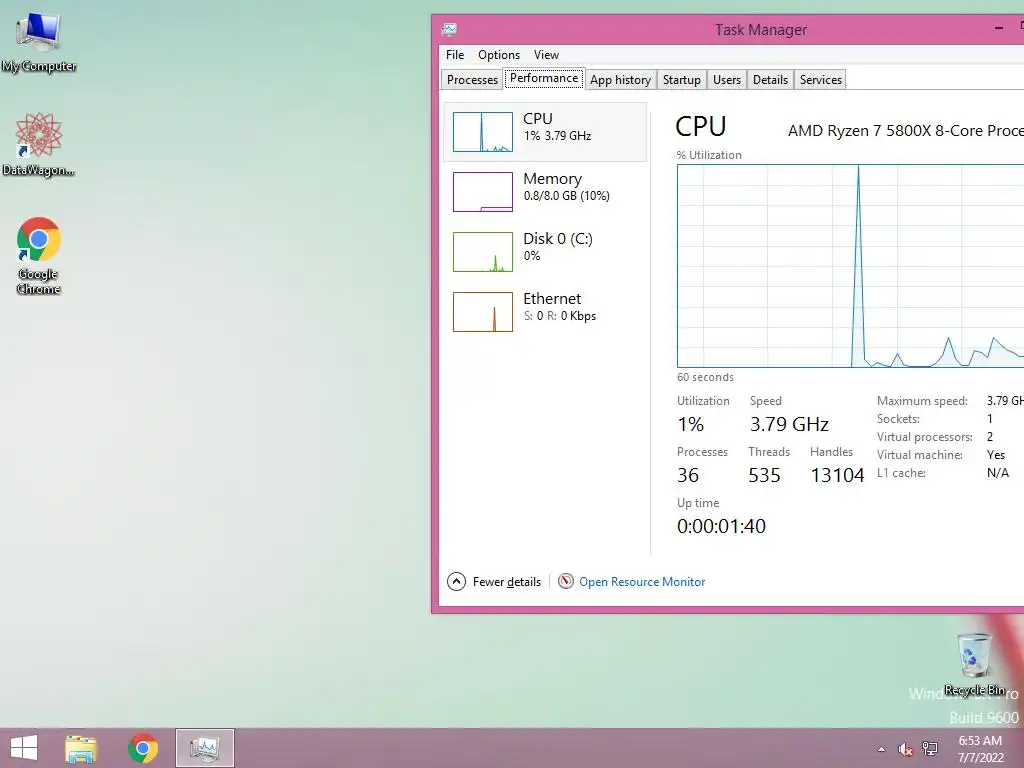Click Task Manager taskbar button
This screenshot has height=768, width=1024.
pyautogui.click(x=204, y=748)
